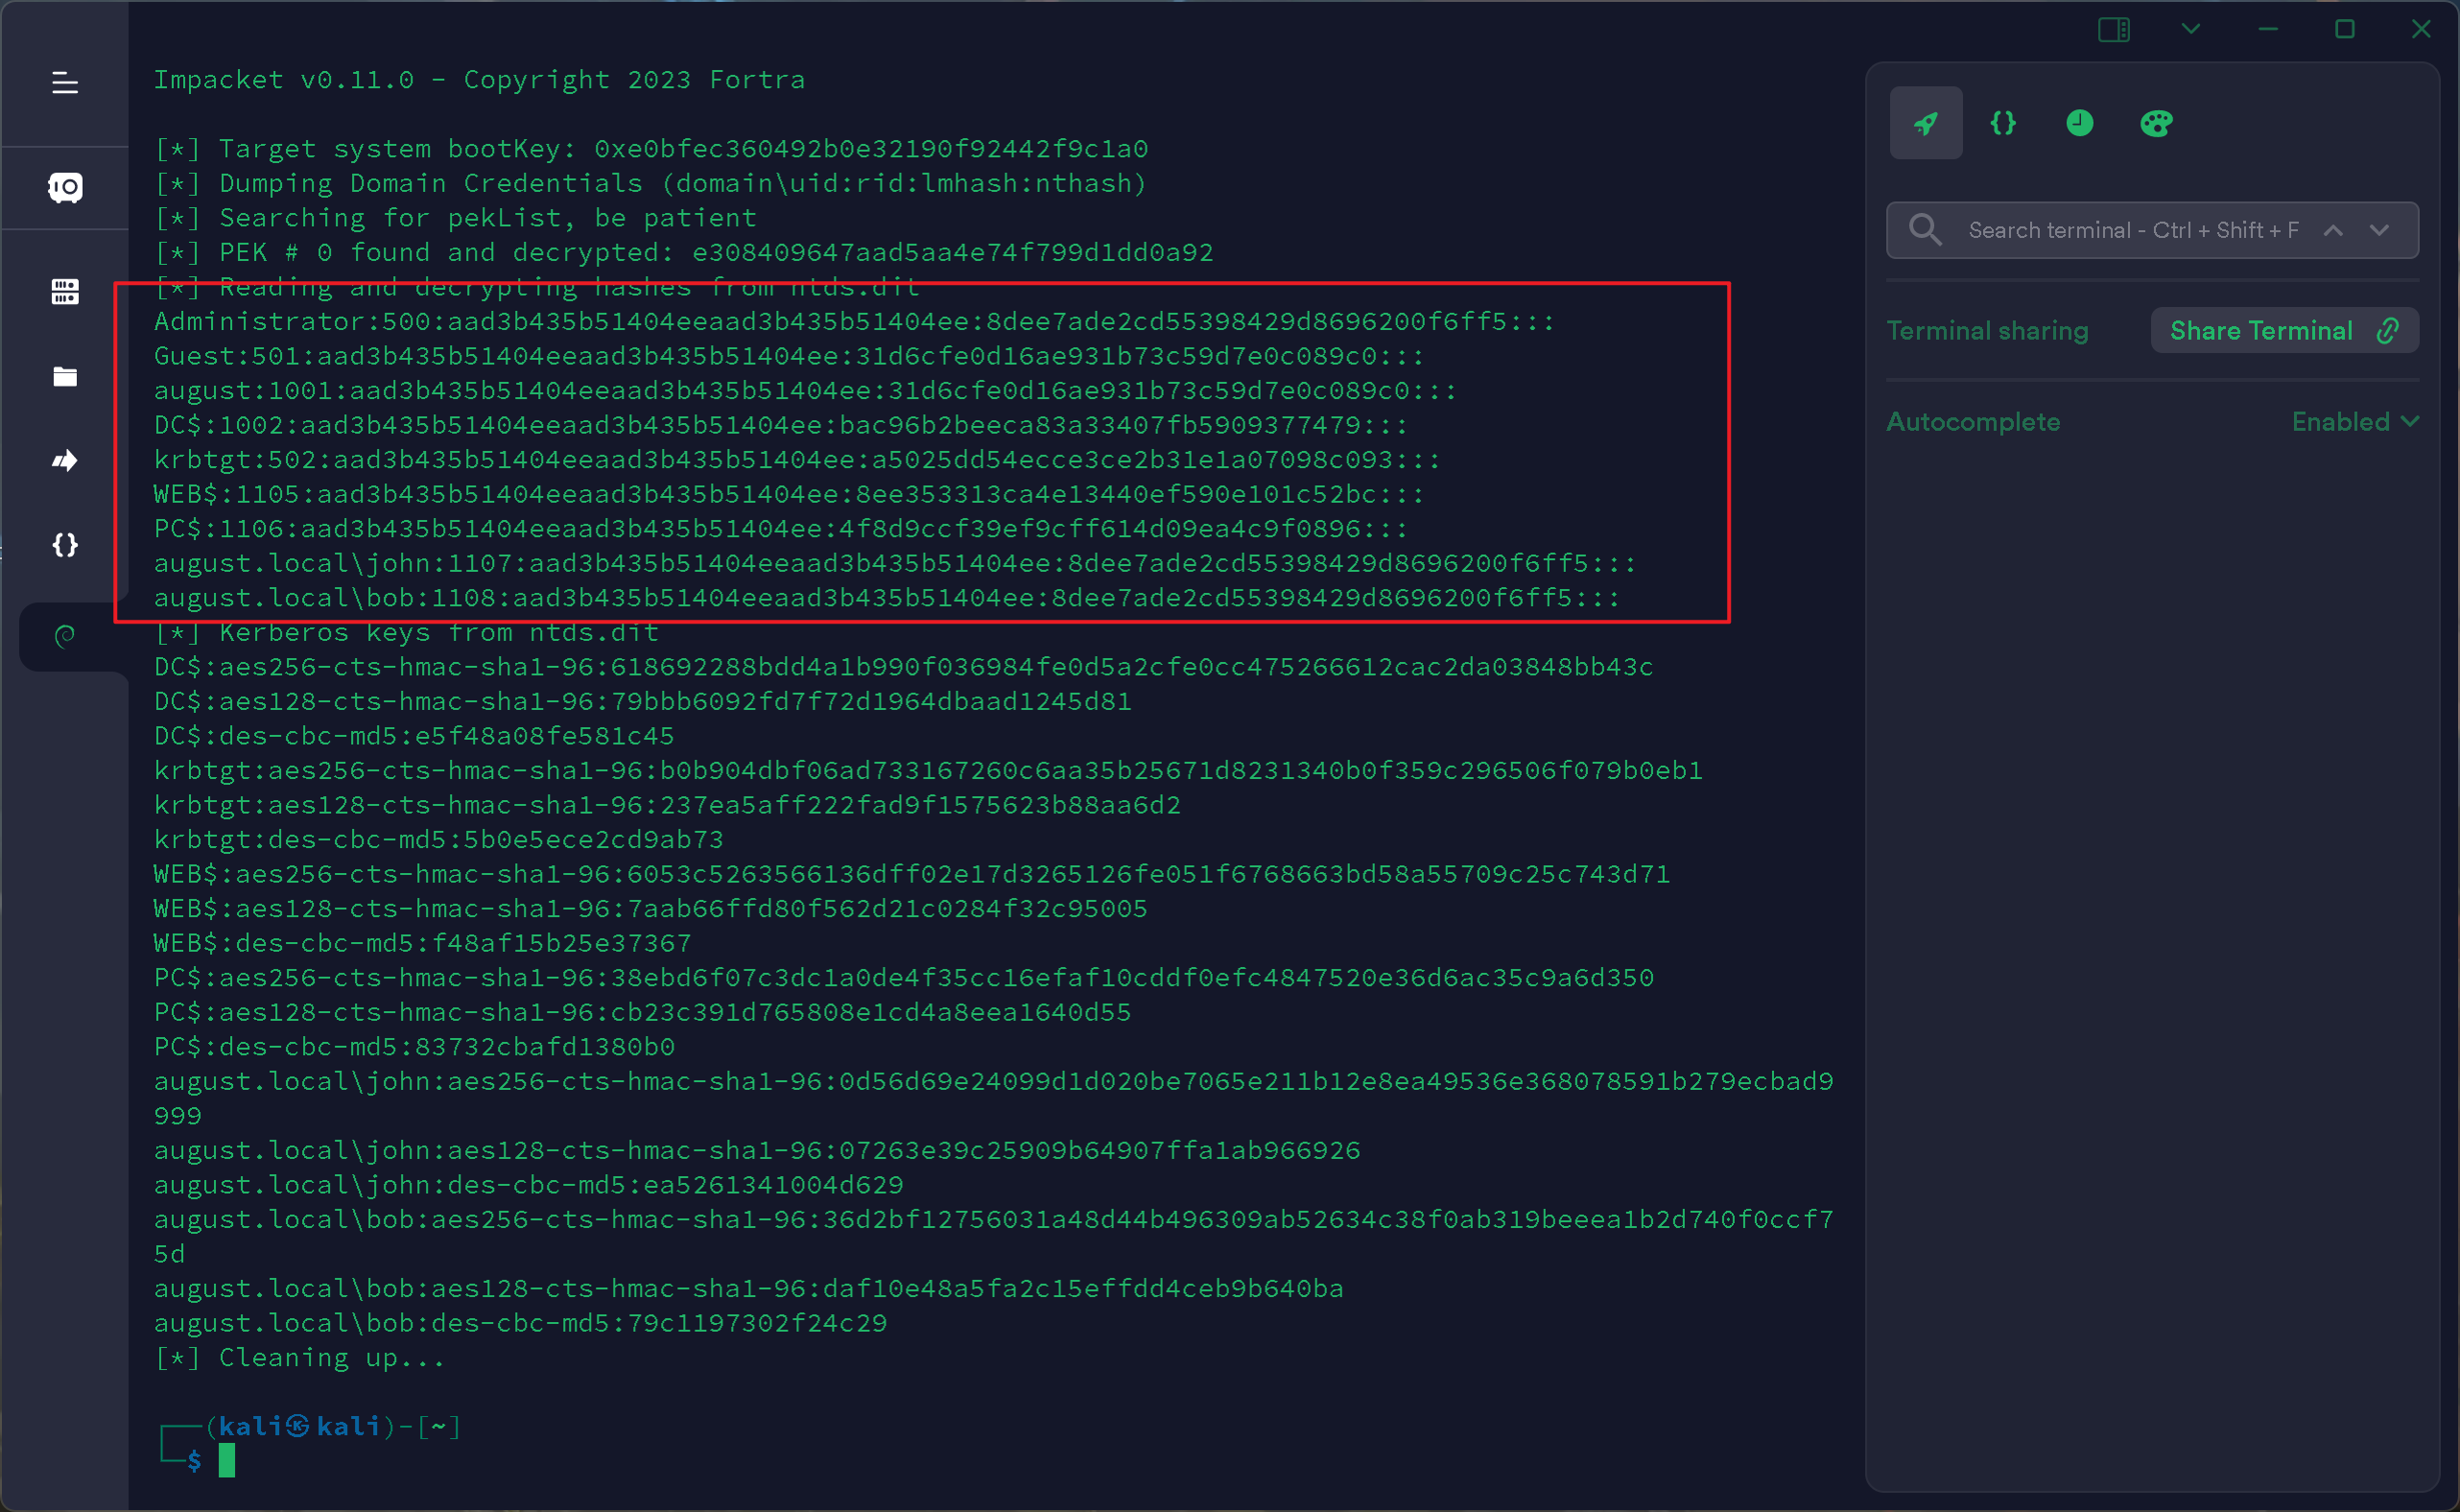Expand the Autocomplete Enabled dropdown
The width and height of the screenshot is (2460, 1512).
click(x=2355, y=422)
